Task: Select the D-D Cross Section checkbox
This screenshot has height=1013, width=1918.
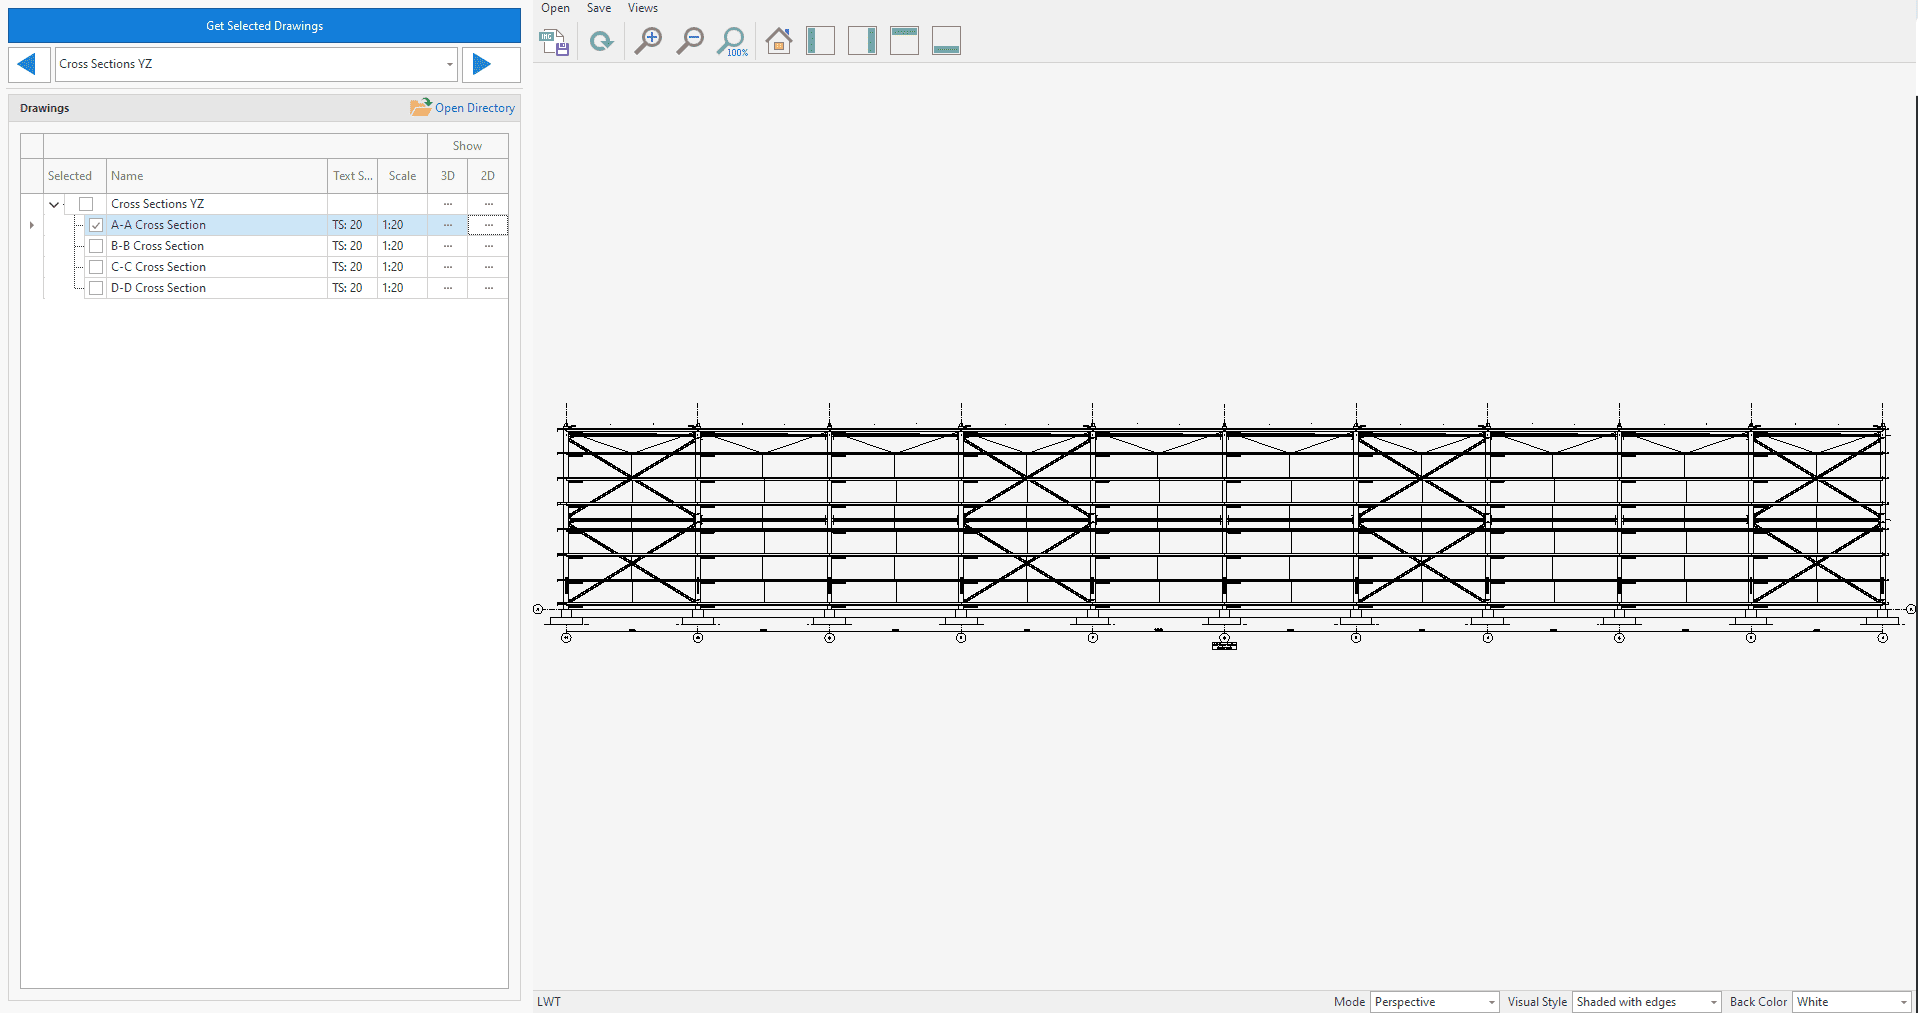Action: click(x=96, y=288)
